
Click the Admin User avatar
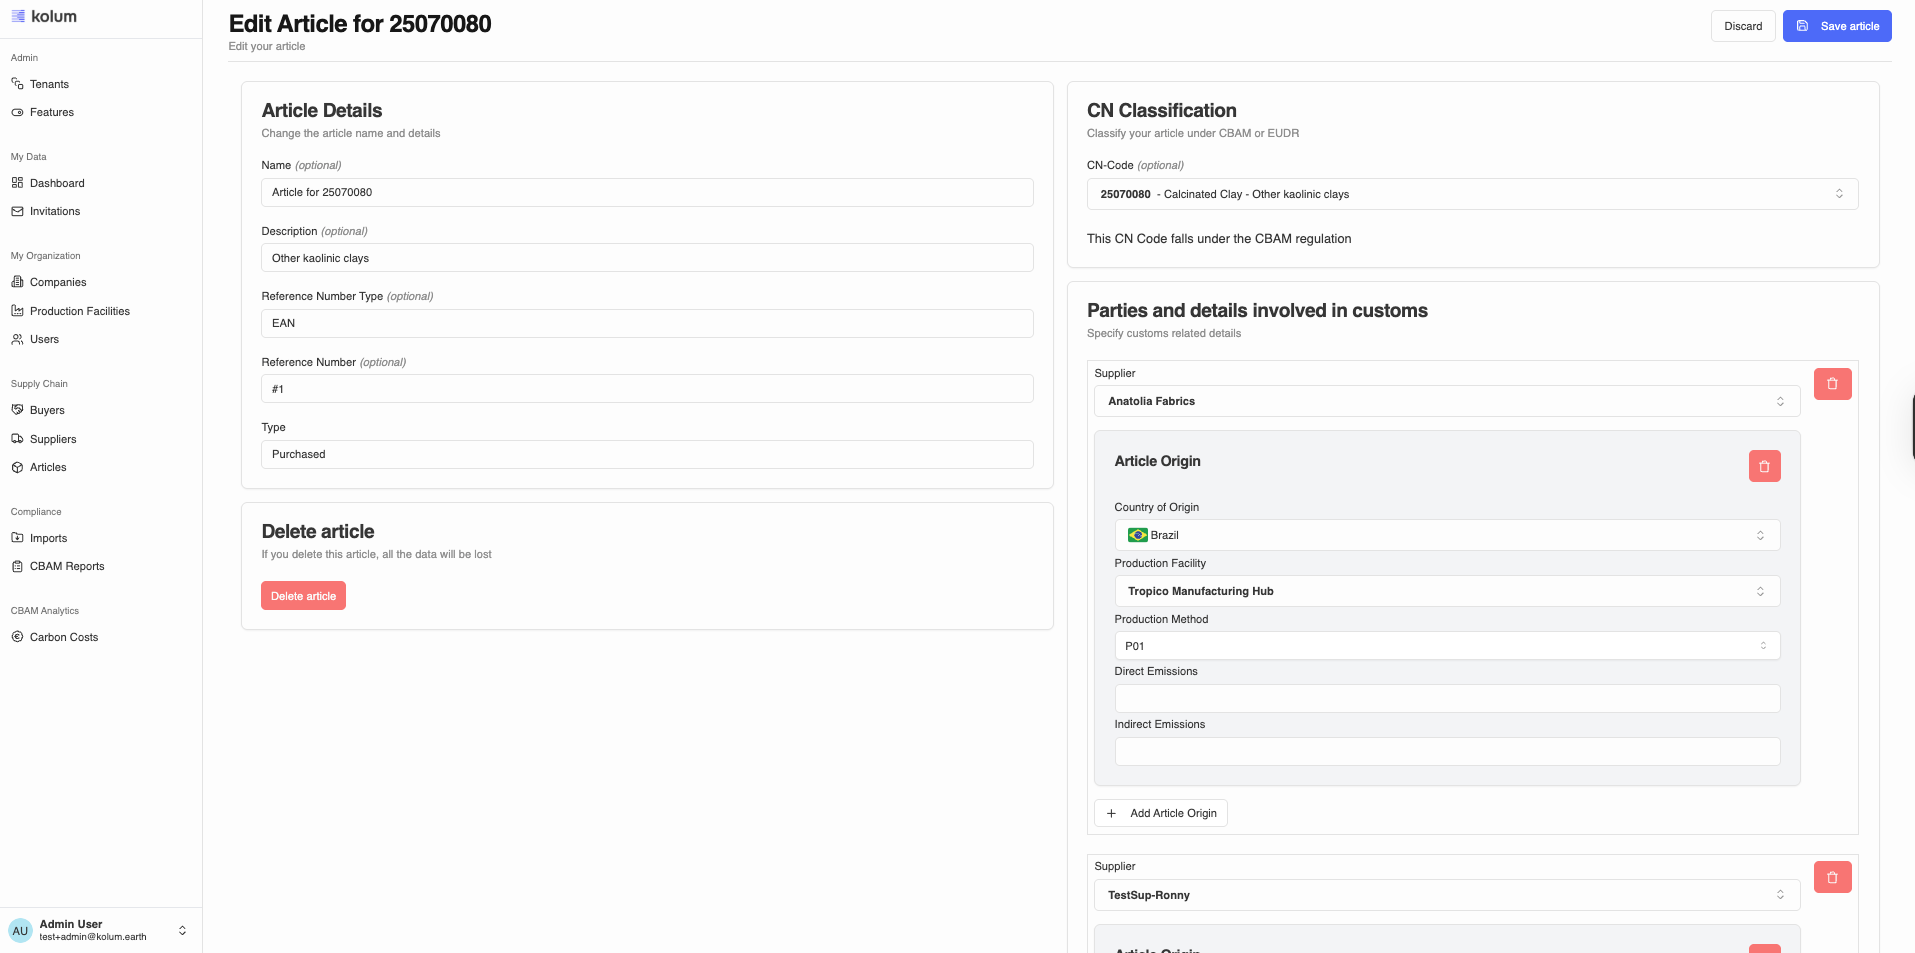(x=20, y=930)
